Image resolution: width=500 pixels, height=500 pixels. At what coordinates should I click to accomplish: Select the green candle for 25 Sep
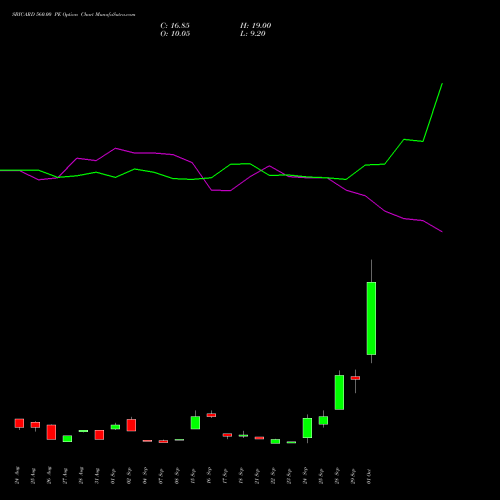(323, 420)
